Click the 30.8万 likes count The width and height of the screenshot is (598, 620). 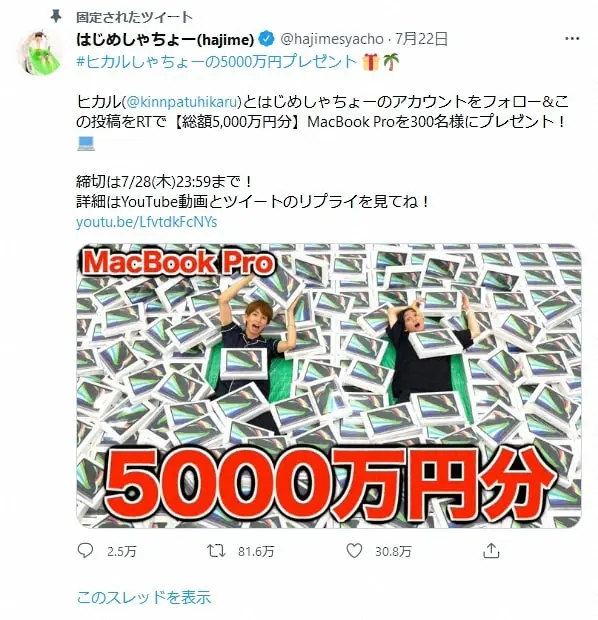point(393,551)
